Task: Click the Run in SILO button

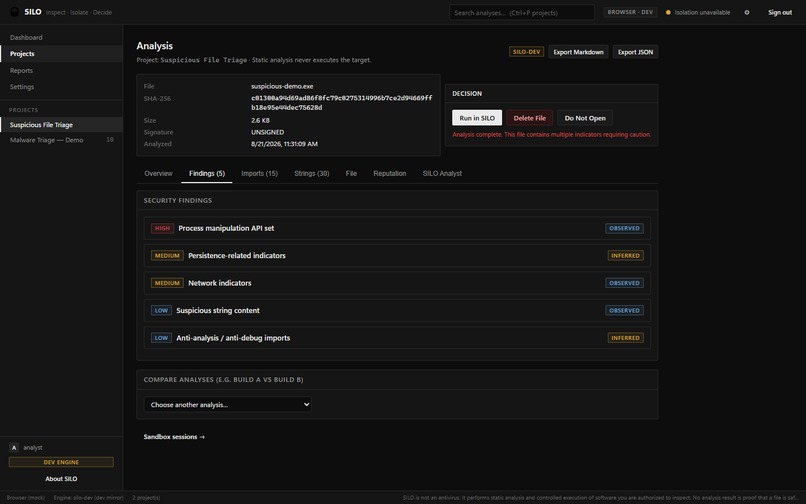Action: pos(477,118)
